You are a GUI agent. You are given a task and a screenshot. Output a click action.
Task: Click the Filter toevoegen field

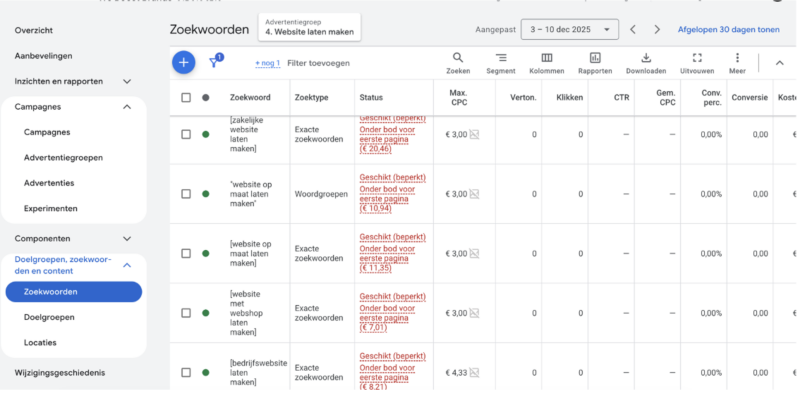point(318,63)
